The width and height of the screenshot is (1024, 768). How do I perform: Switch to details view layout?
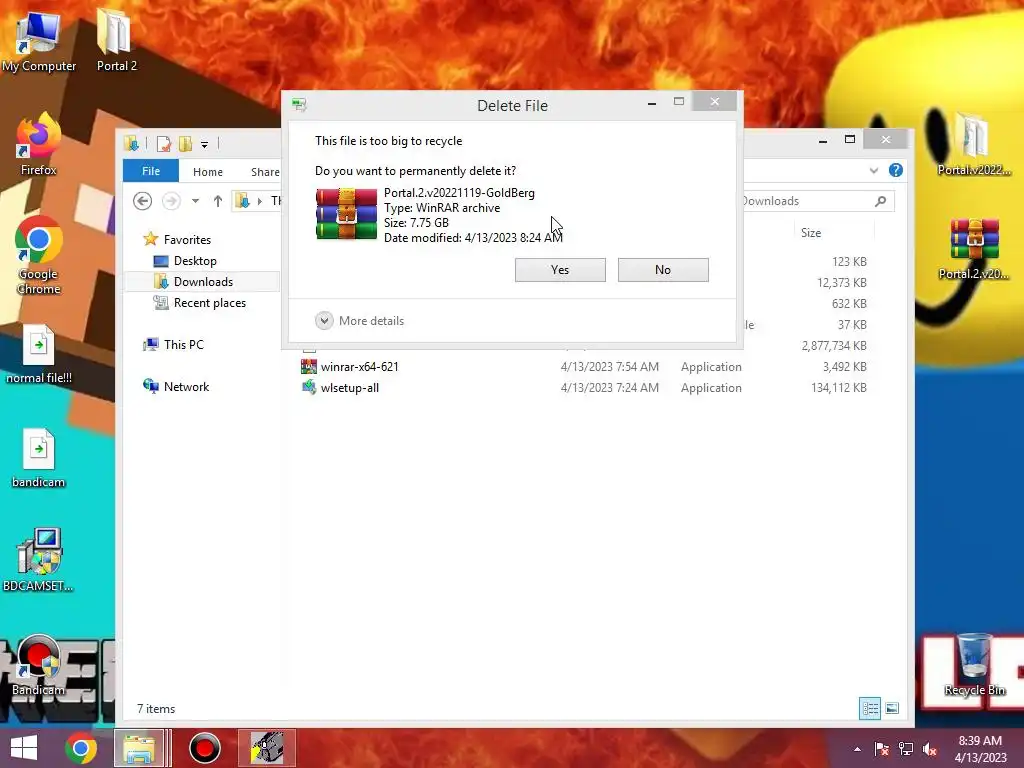pyautogui.click(x=869, y=708)
